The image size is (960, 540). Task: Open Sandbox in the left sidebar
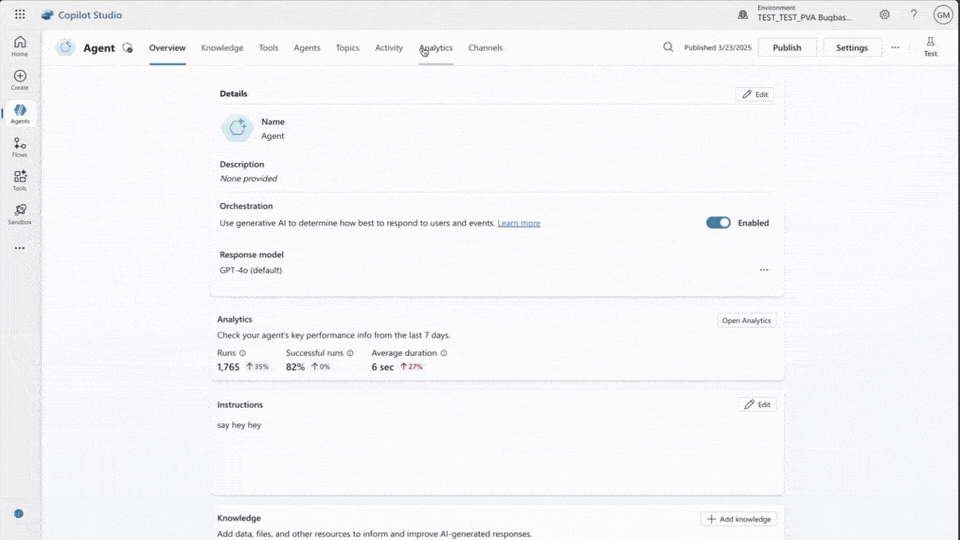pos(20,214)
